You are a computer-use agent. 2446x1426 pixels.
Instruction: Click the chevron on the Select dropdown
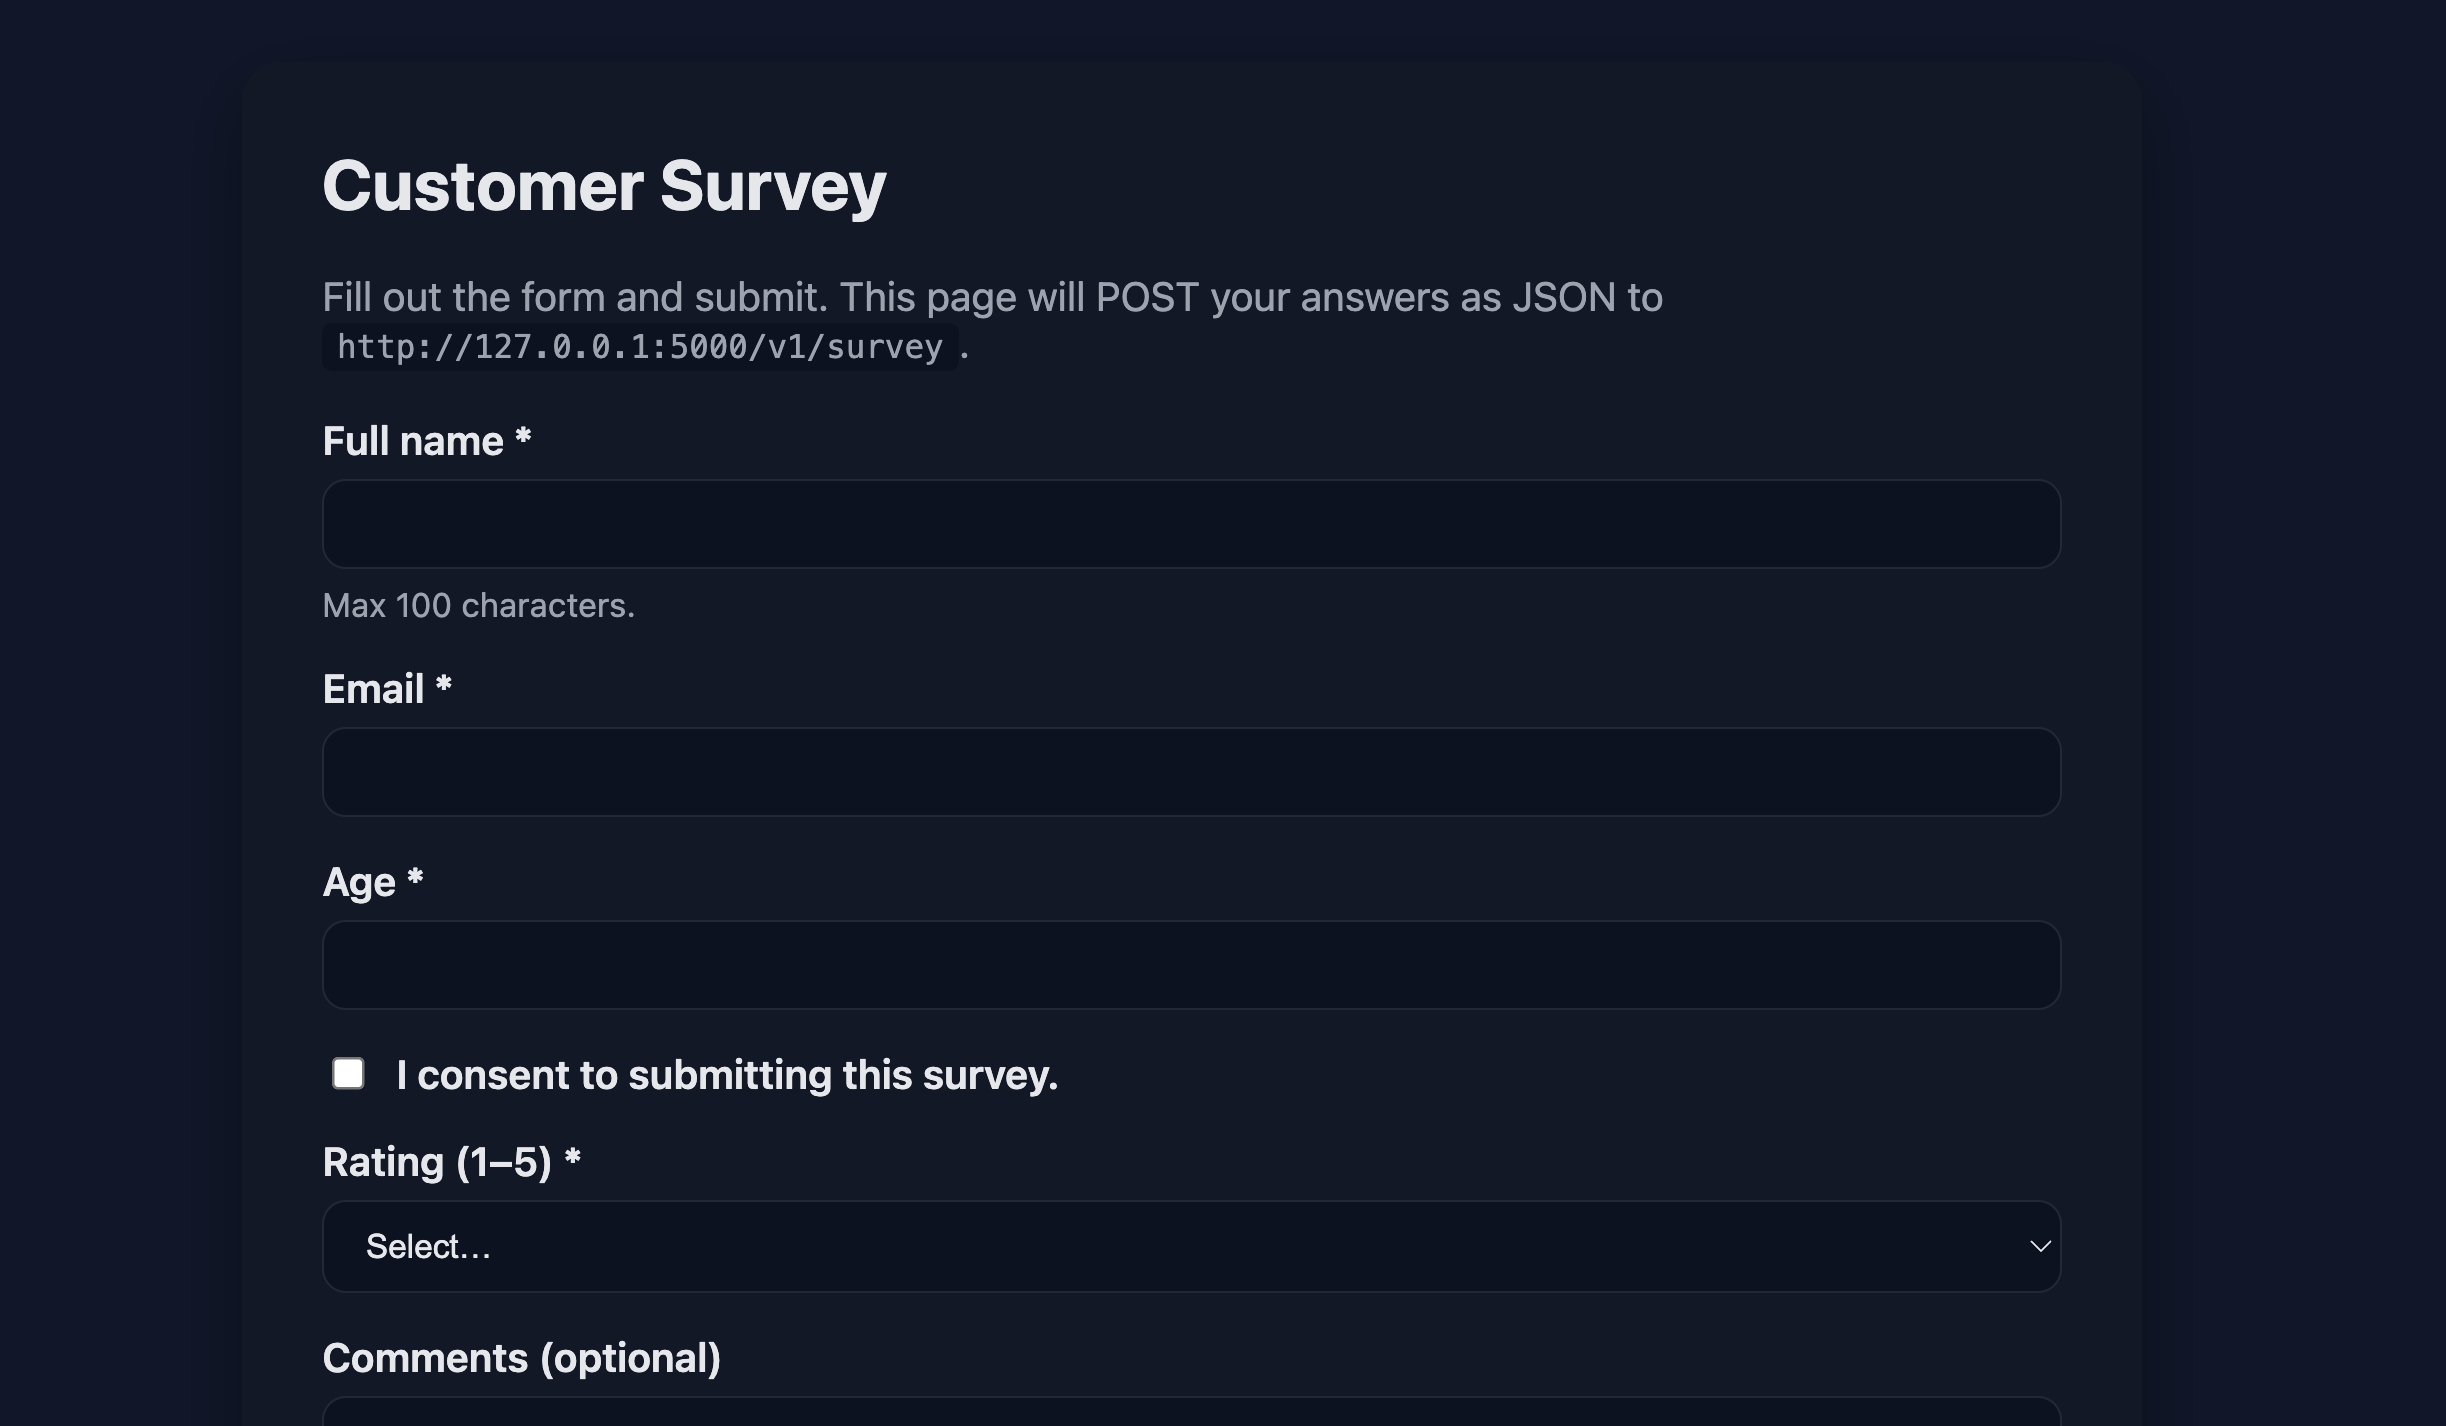pos(2041,1246)
